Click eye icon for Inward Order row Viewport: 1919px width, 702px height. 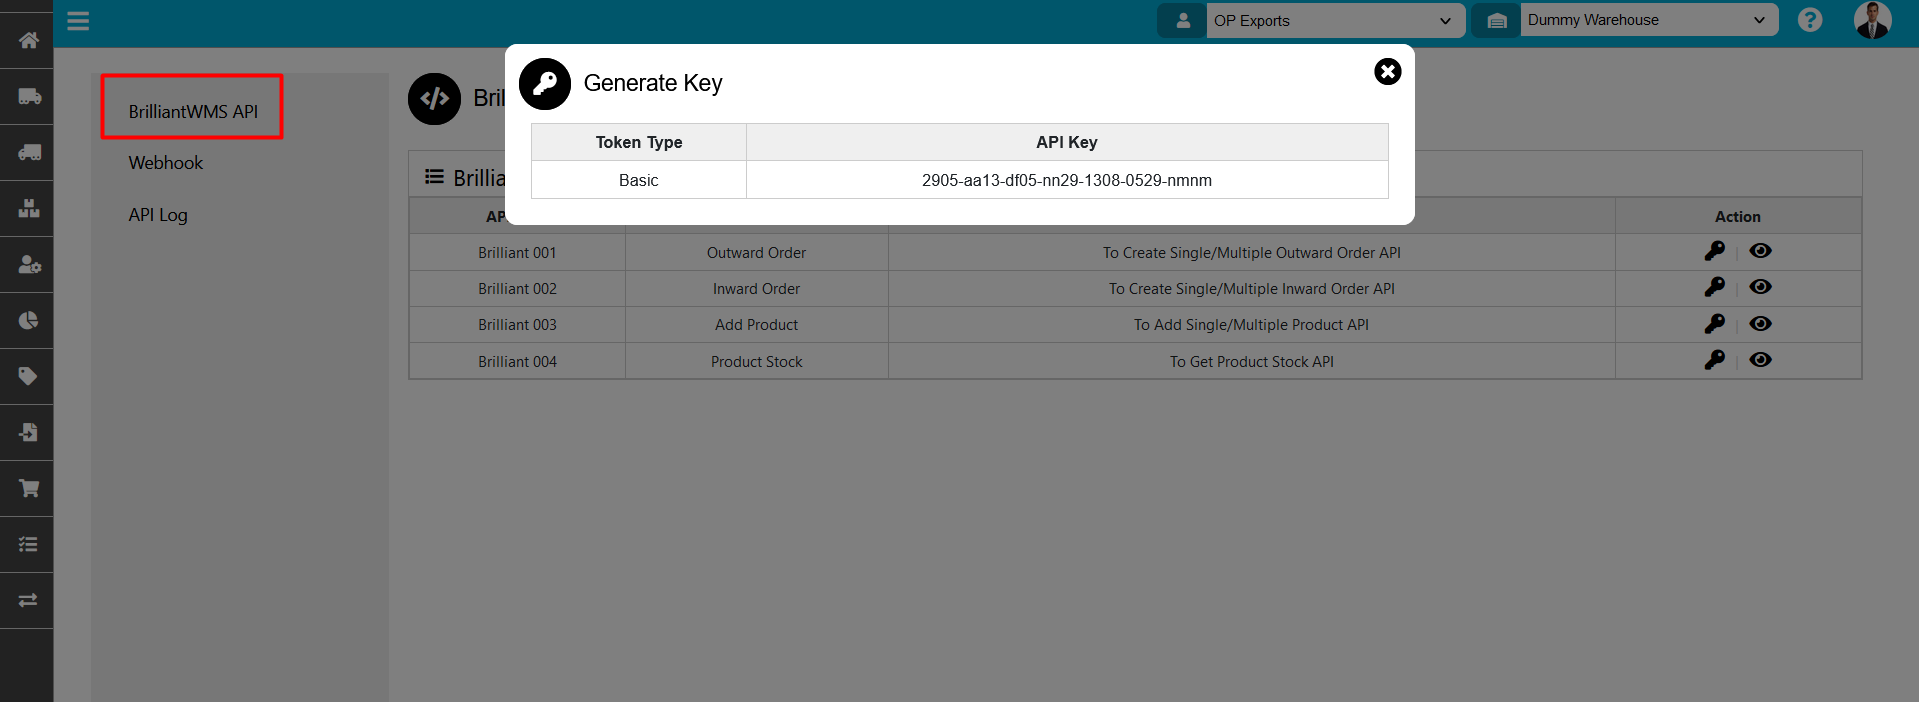[x=1760, y=287]
